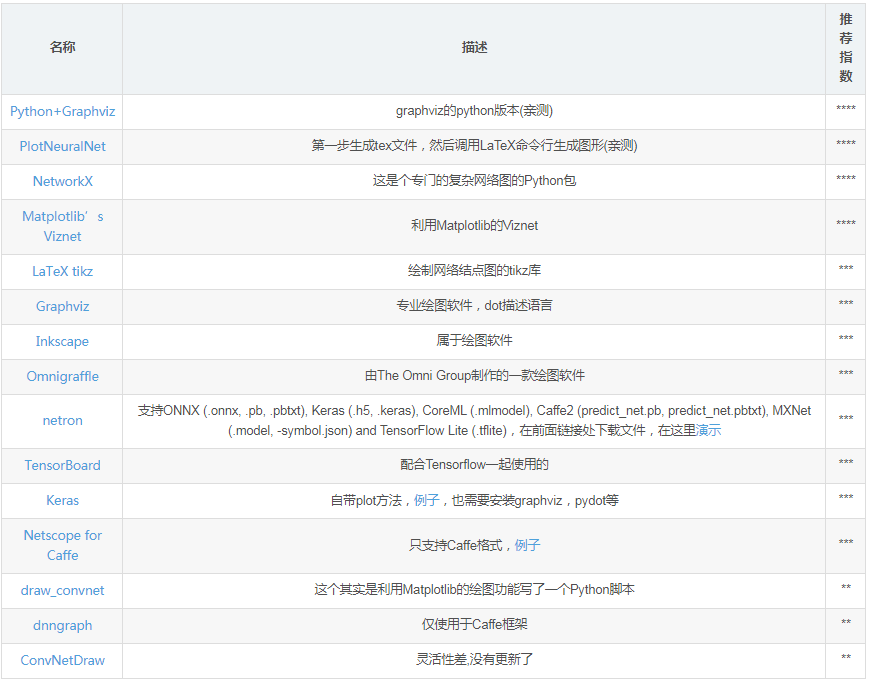Click the star rating for TensorBoard
Viewport: 870px width, 684px height.
pyautogui.click(x=846, y=462)
